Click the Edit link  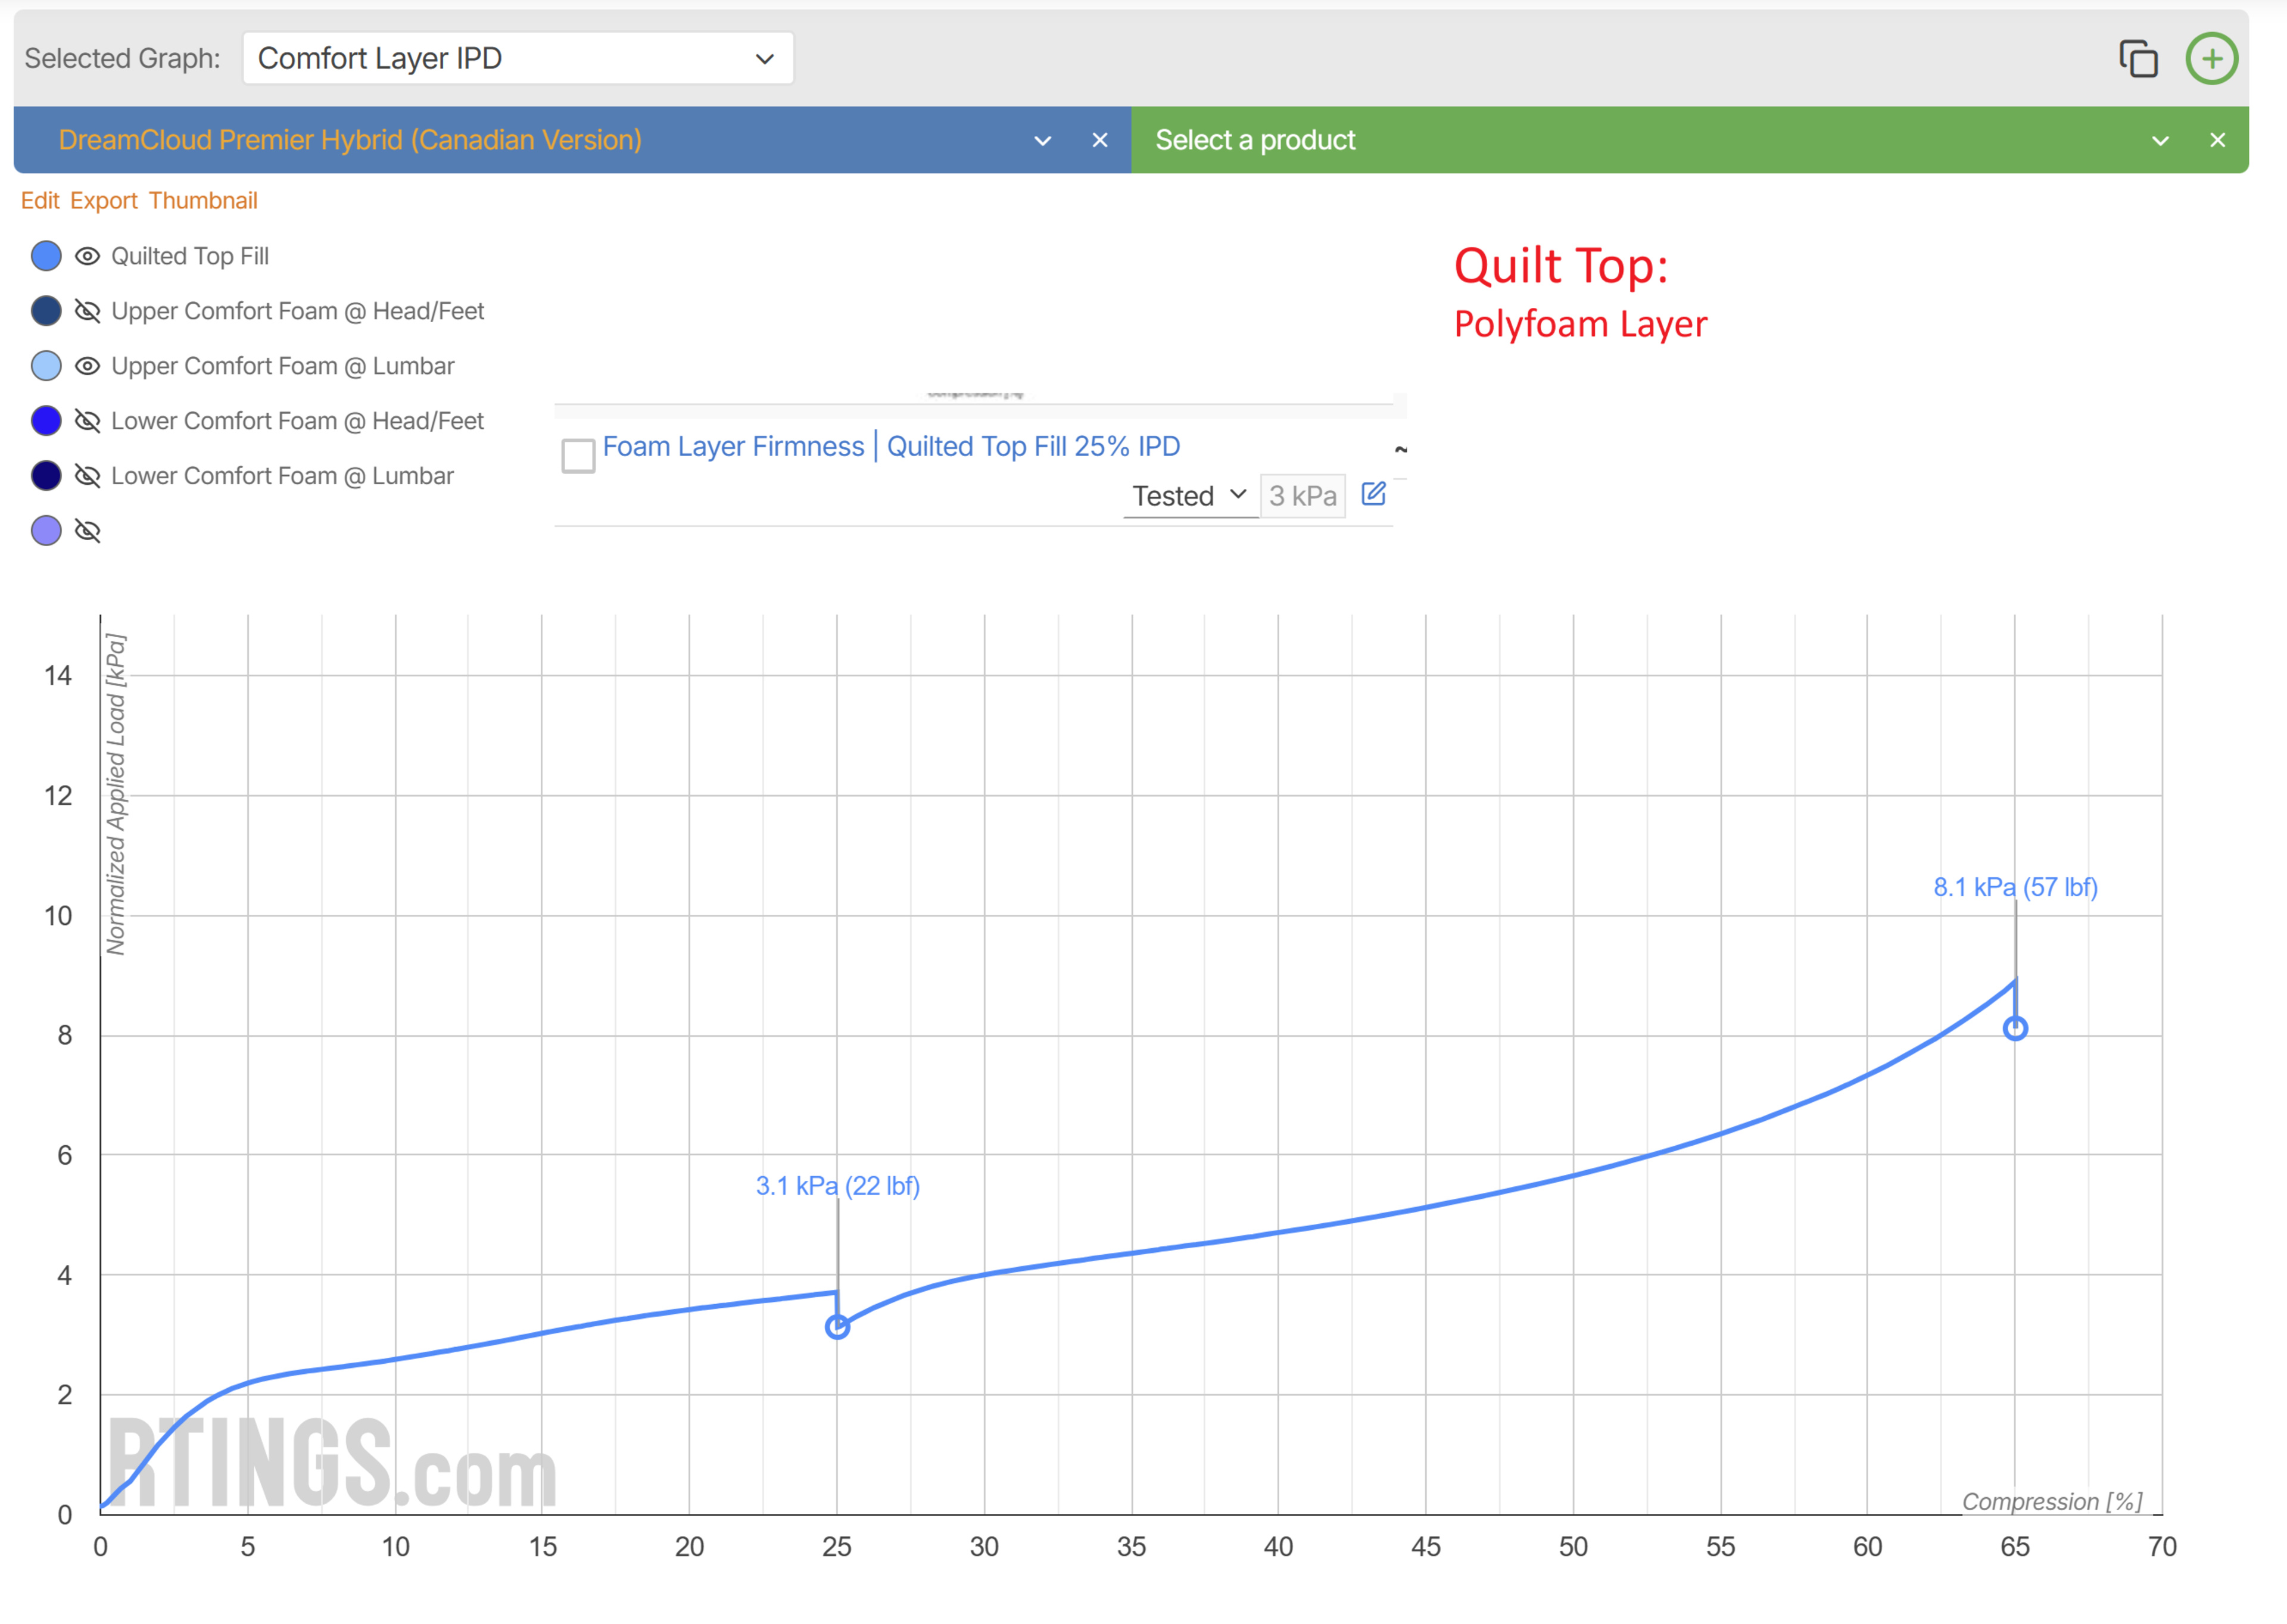point(40,201)
